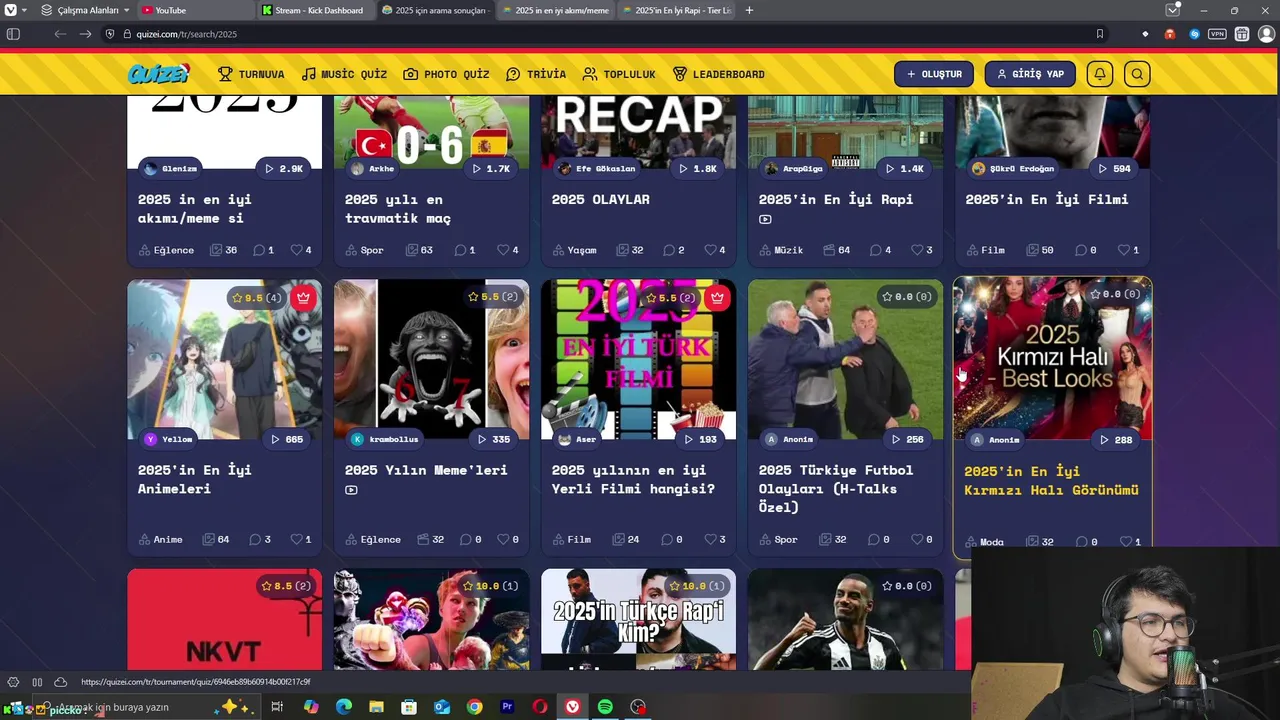Open 'En İyi Türk Filmi' card thumbnail
1280x720 pixels.
click(x=638, y=359)
